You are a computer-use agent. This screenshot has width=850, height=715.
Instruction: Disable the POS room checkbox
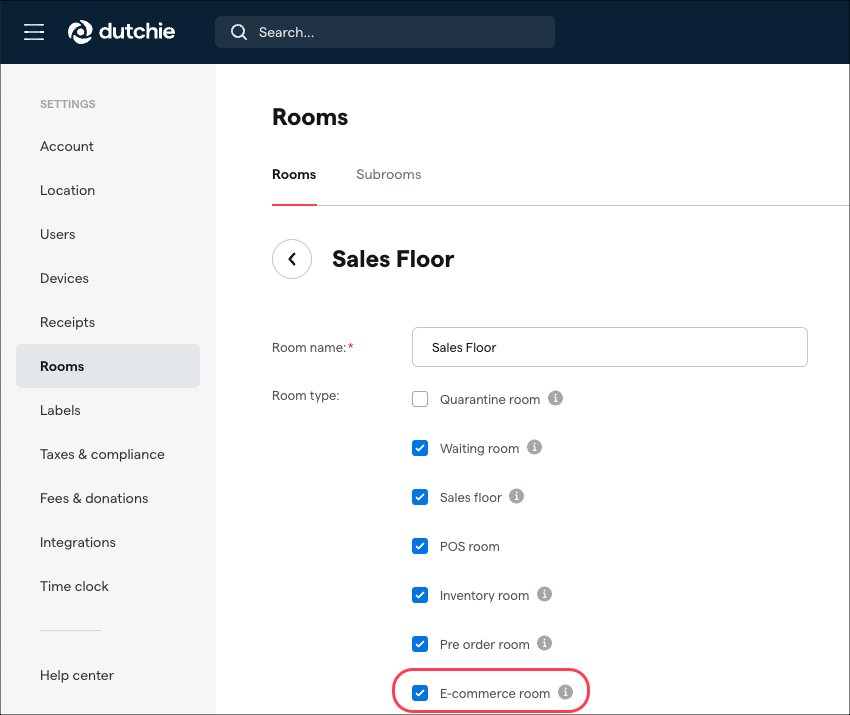(420, 546)
